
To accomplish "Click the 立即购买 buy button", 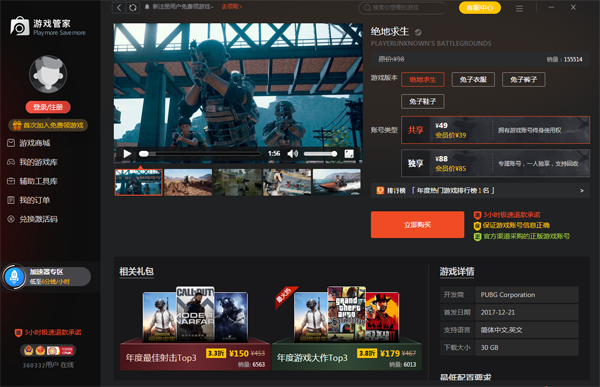I will (x=417, y=225).
